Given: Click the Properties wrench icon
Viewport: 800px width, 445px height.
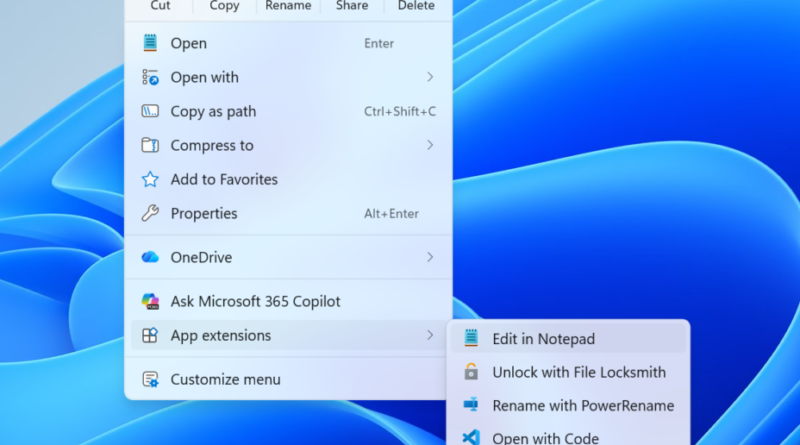Looking at the screenshot, I should 150,213.
